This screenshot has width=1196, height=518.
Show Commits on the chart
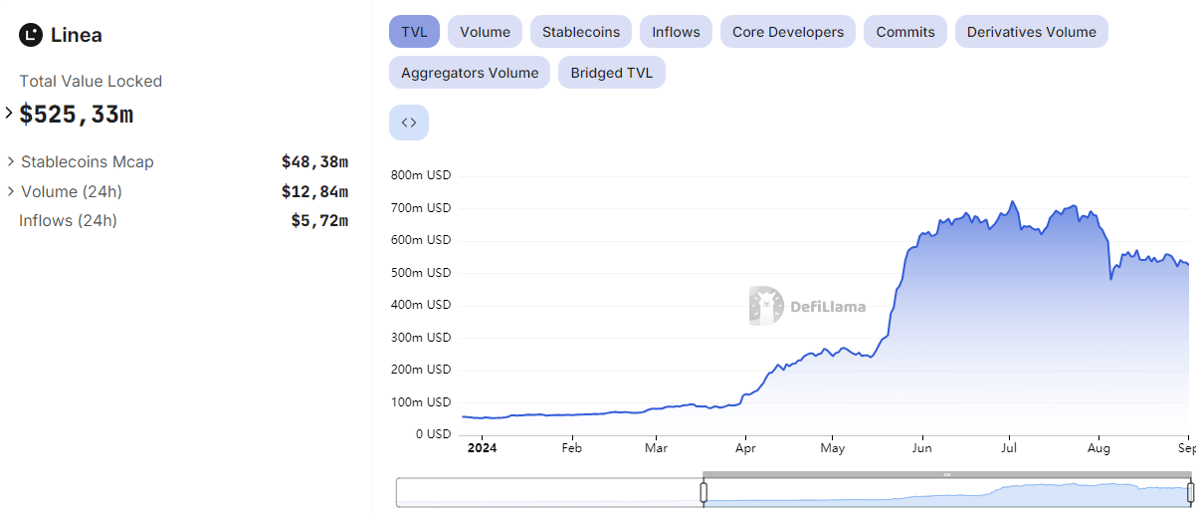(905, 32)
